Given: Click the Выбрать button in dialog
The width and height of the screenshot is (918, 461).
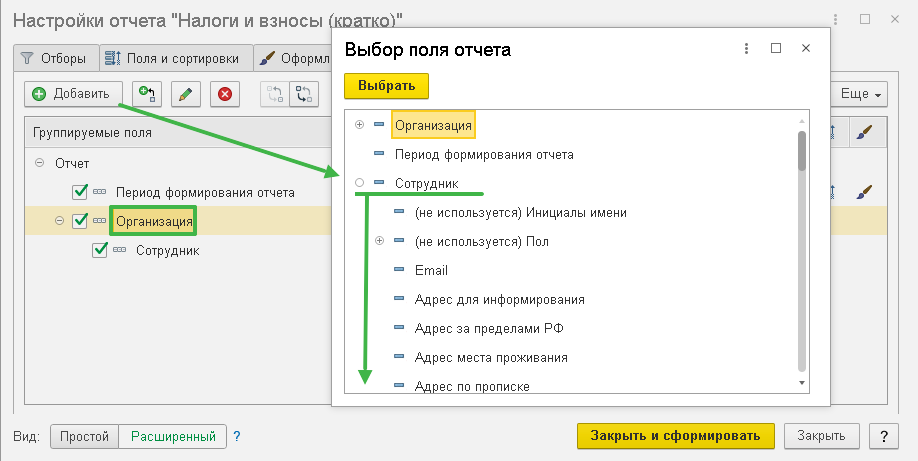Looking at the screenshot, I should click(386, 86).
